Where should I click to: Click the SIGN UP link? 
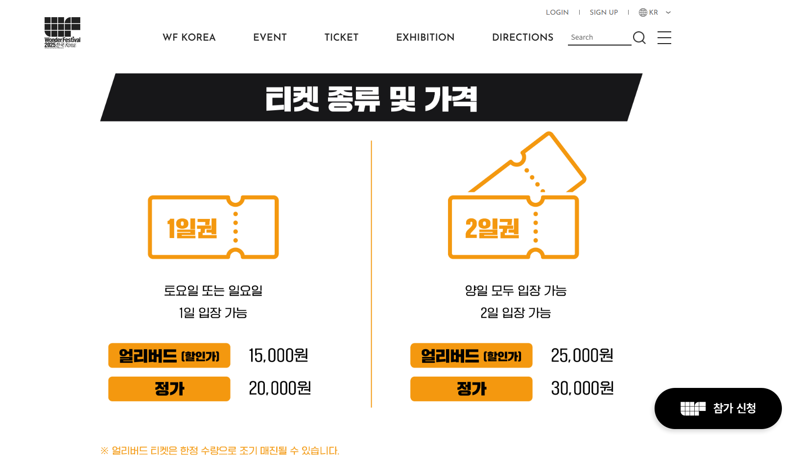(x=604, y=12)
